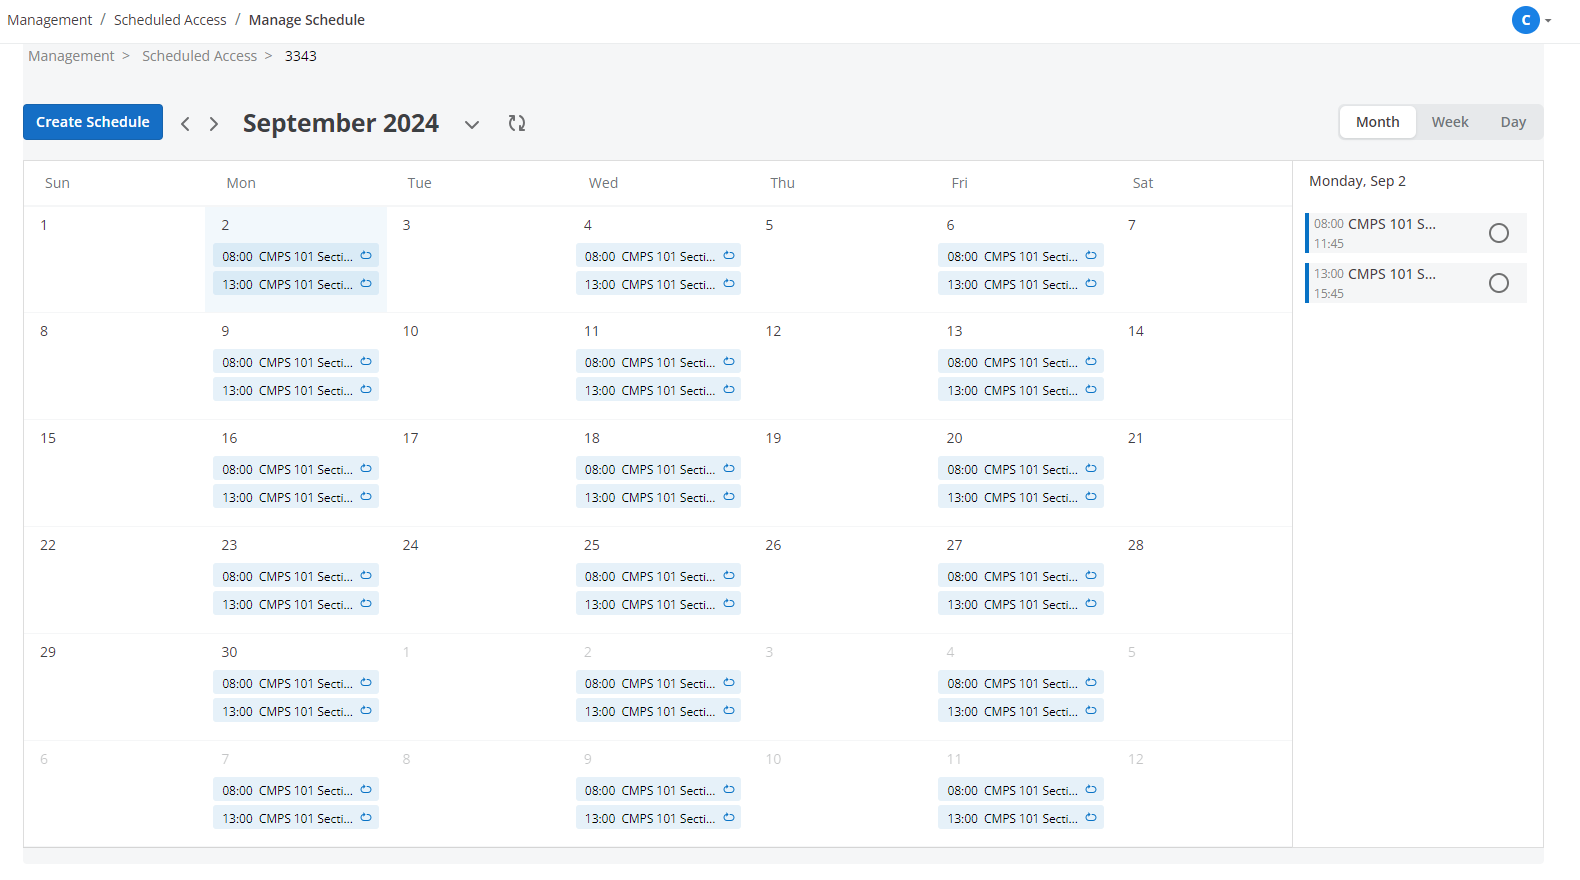This screenshot has width=1580, height=880.
Task: Click recurrence icon on Sep 9 08:00 event
Action: coord(366,362)
